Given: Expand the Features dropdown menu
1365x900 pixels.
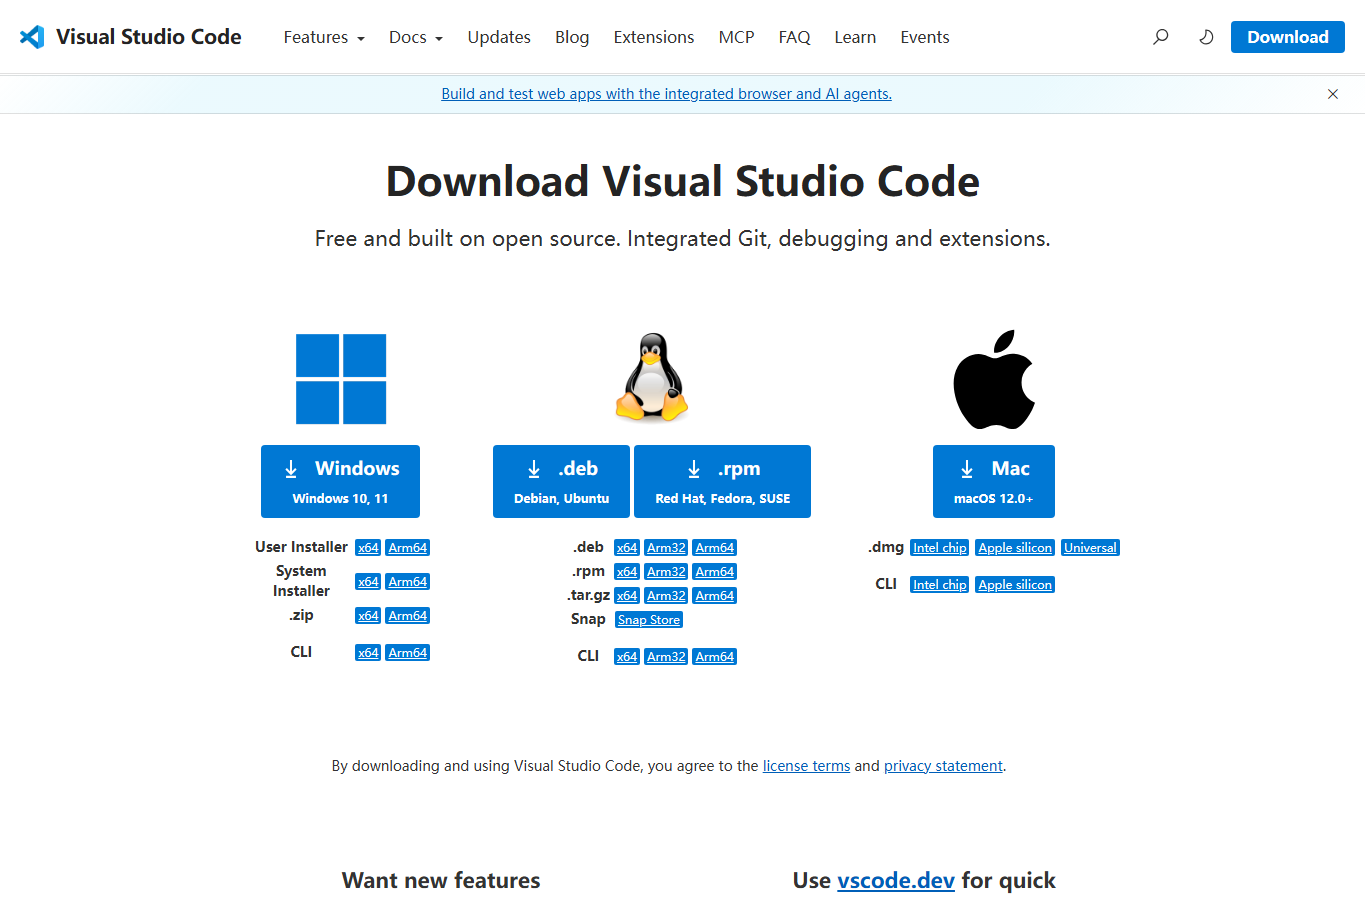Looking at the screenshot, I should (x=324, y=37).
